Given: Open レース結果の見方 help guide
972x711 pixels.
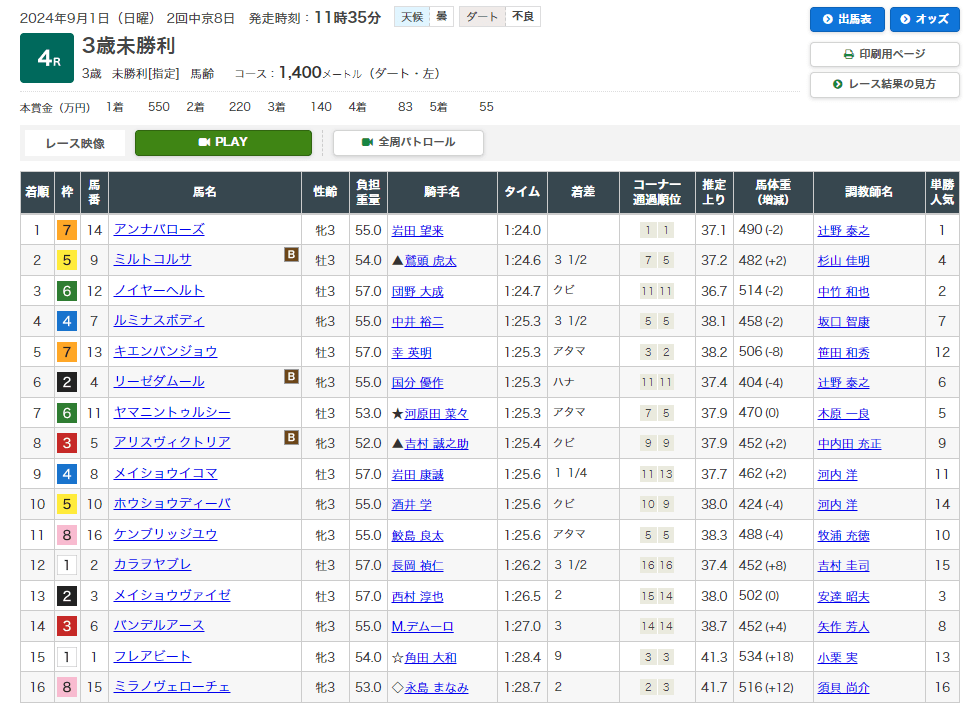Looking at the screenshot, I should pos(885,84).
